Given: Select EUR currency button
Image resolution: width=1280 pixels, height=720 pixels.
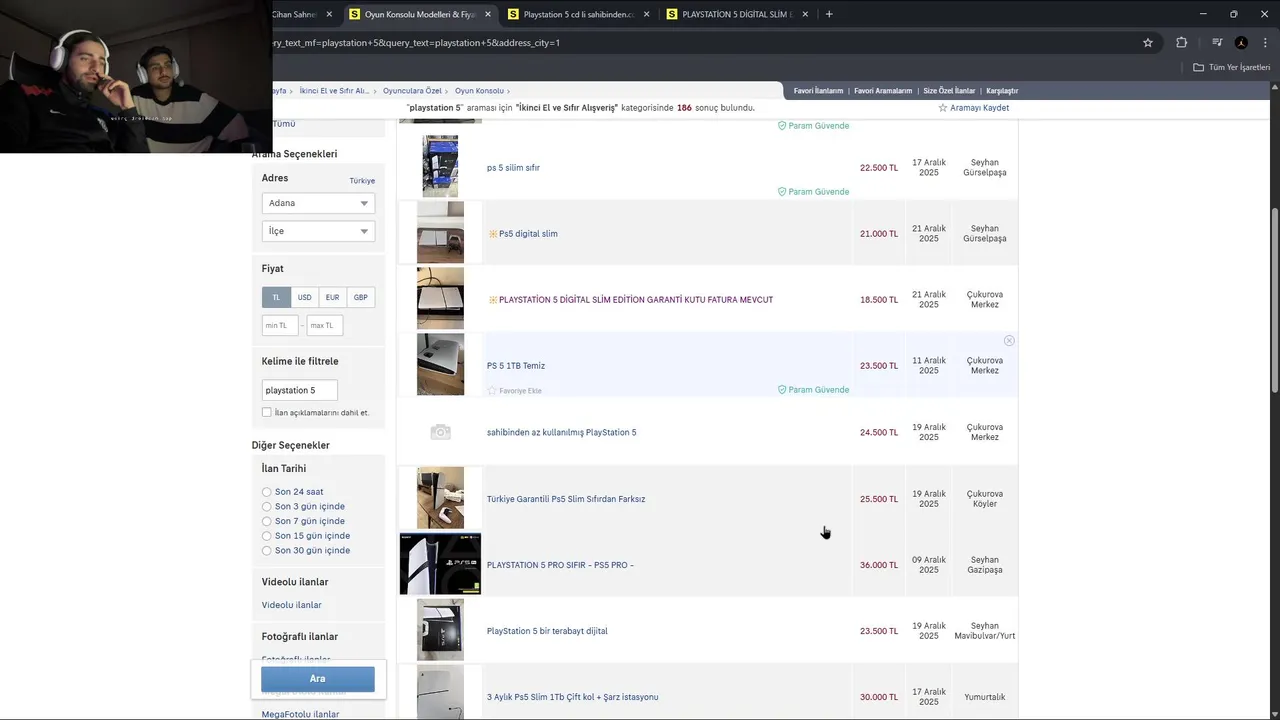Looking at the screenshot, I should (x=332, y=297).
